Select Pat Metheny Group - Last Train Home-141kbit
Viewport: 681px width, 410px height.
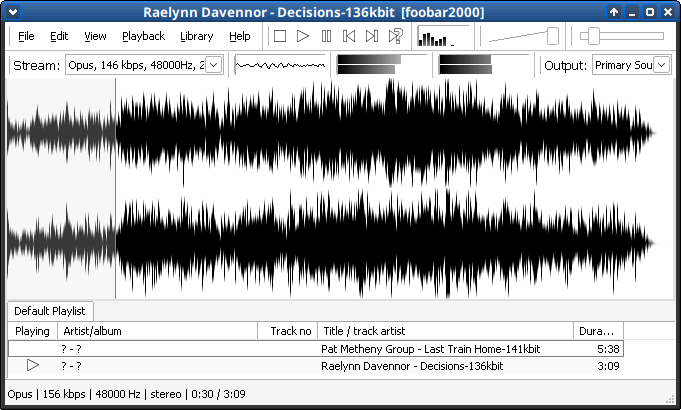(x=316, y=349)
